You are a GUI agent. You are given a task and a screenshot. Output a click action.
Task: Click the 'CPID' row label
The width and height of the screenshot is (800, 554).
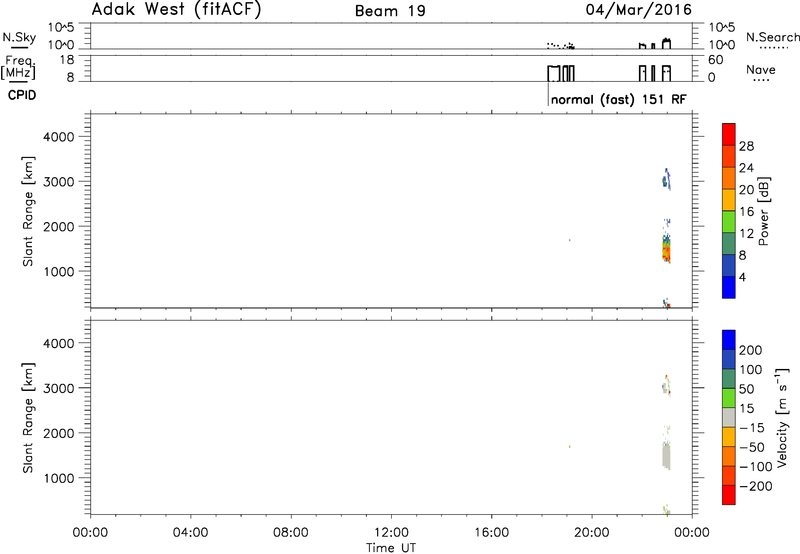tap(22, 95)
